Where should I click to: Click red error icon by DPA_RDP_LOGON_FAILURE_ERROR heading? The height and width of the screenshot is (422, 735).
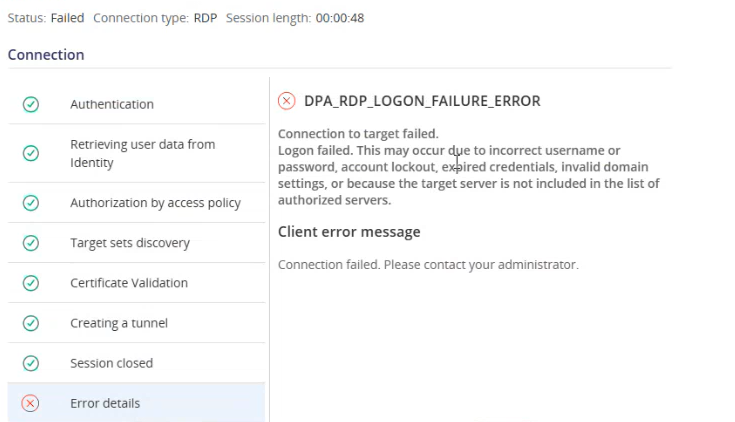[x=286, y=100]
